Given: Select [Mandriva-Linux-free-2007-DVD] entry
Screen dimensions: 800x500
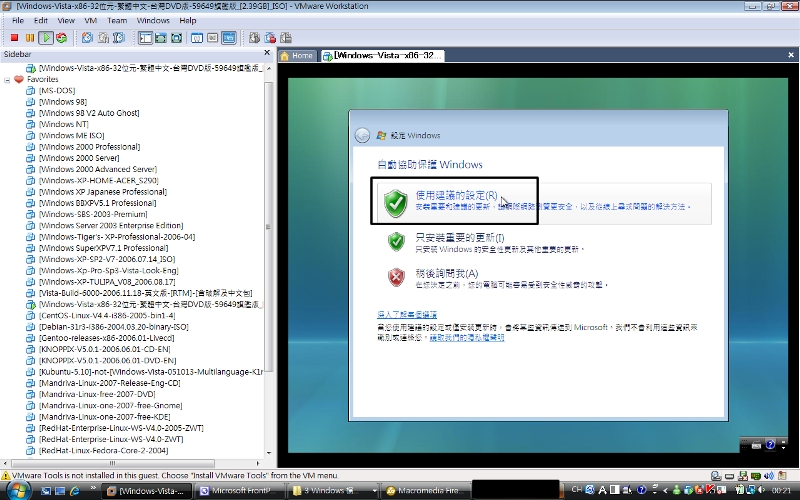Looking at the screenshot, I should coord(97,394).
